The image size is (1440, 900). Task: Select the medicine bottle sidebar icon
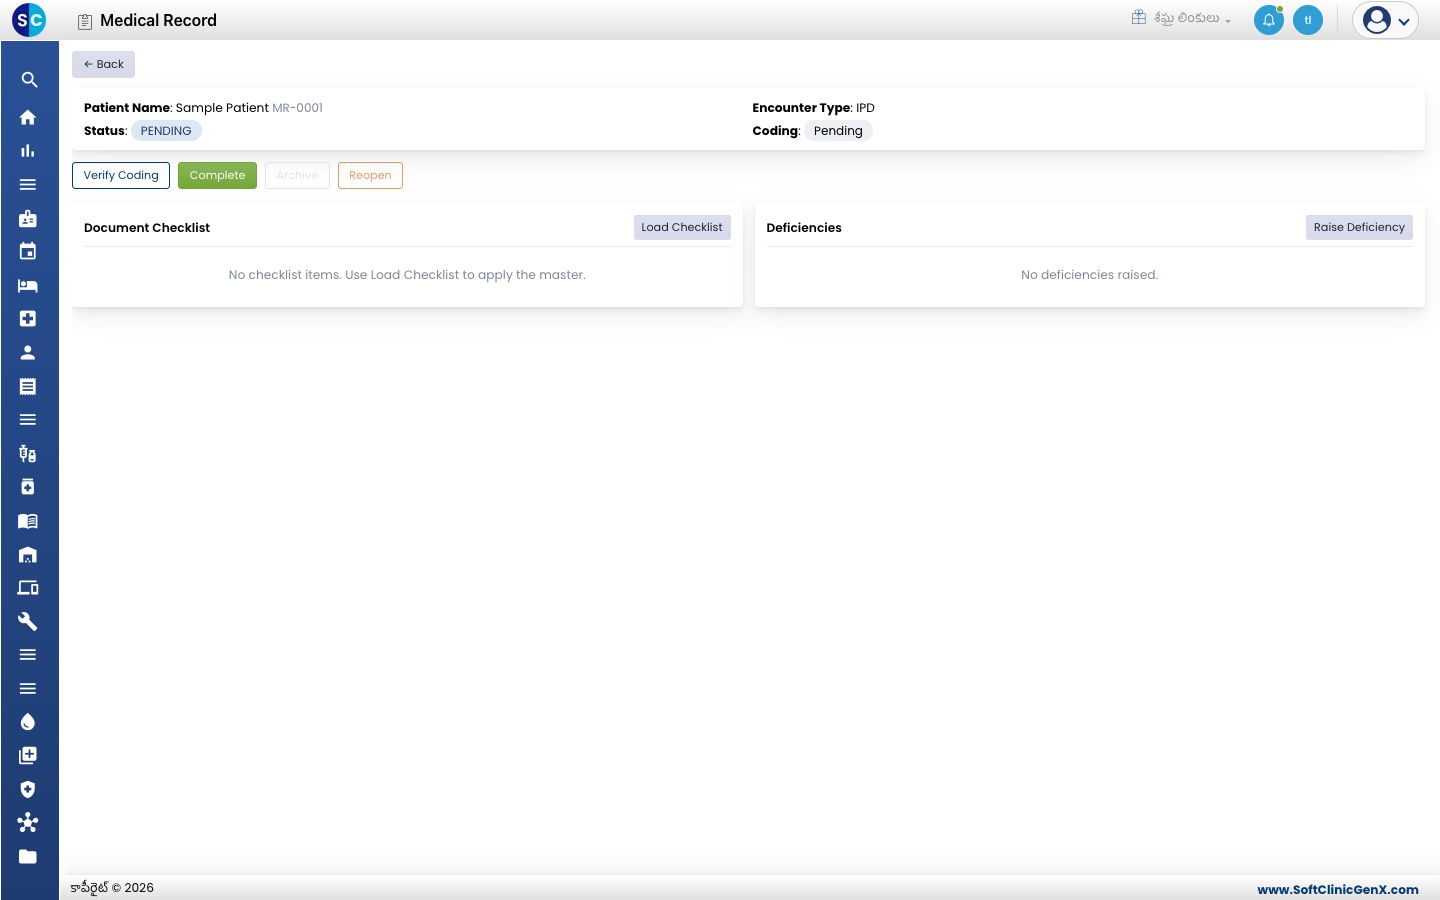click(28, 487)
